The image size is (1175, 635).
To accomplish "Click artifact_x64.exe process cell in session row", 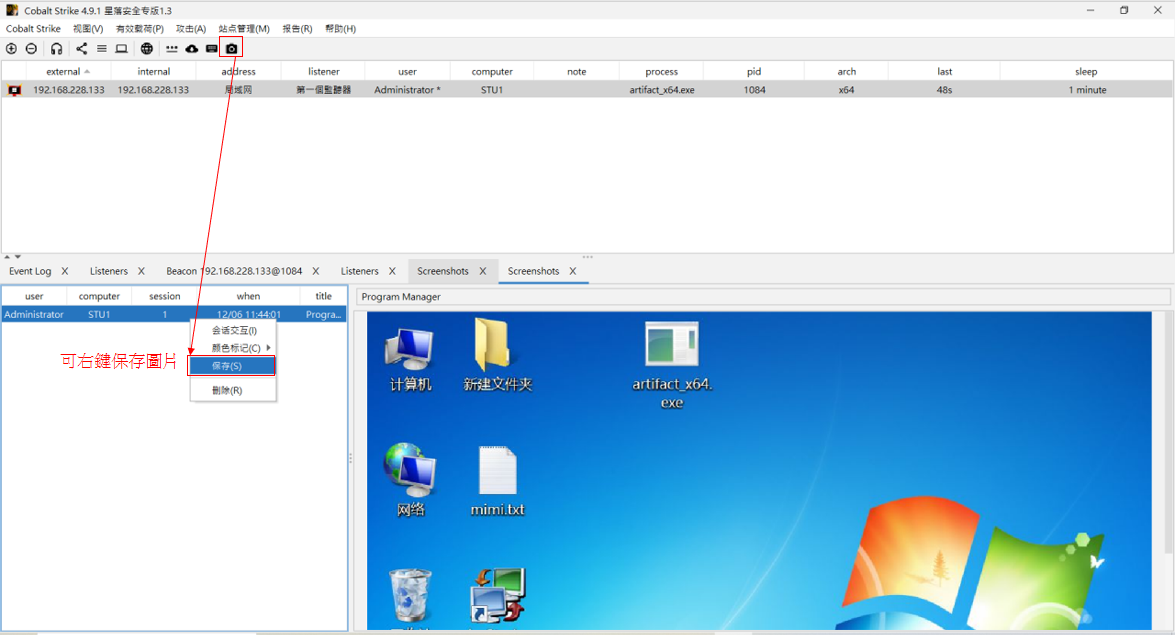I will click(662, 90).
